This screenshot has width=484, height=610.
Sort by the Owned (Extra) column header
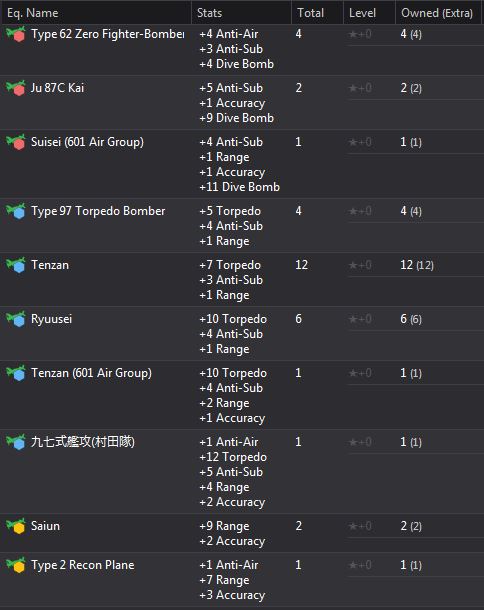438,13
